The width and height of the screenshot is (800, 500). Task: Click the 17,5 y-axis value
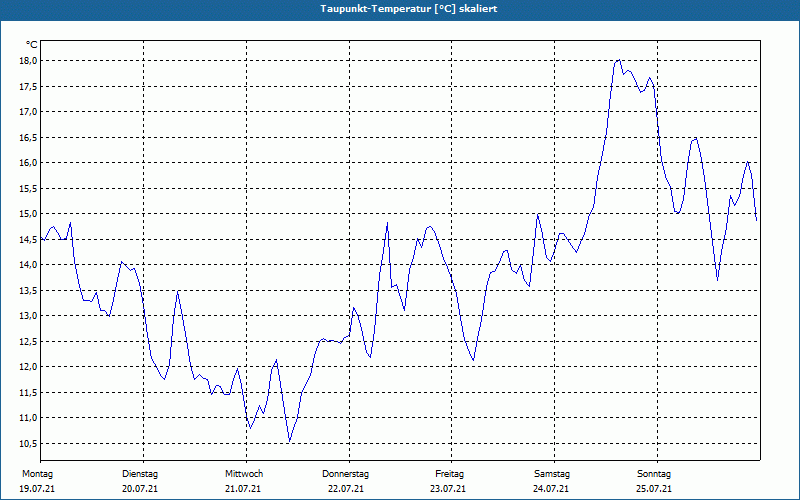(x=29, y=86)
